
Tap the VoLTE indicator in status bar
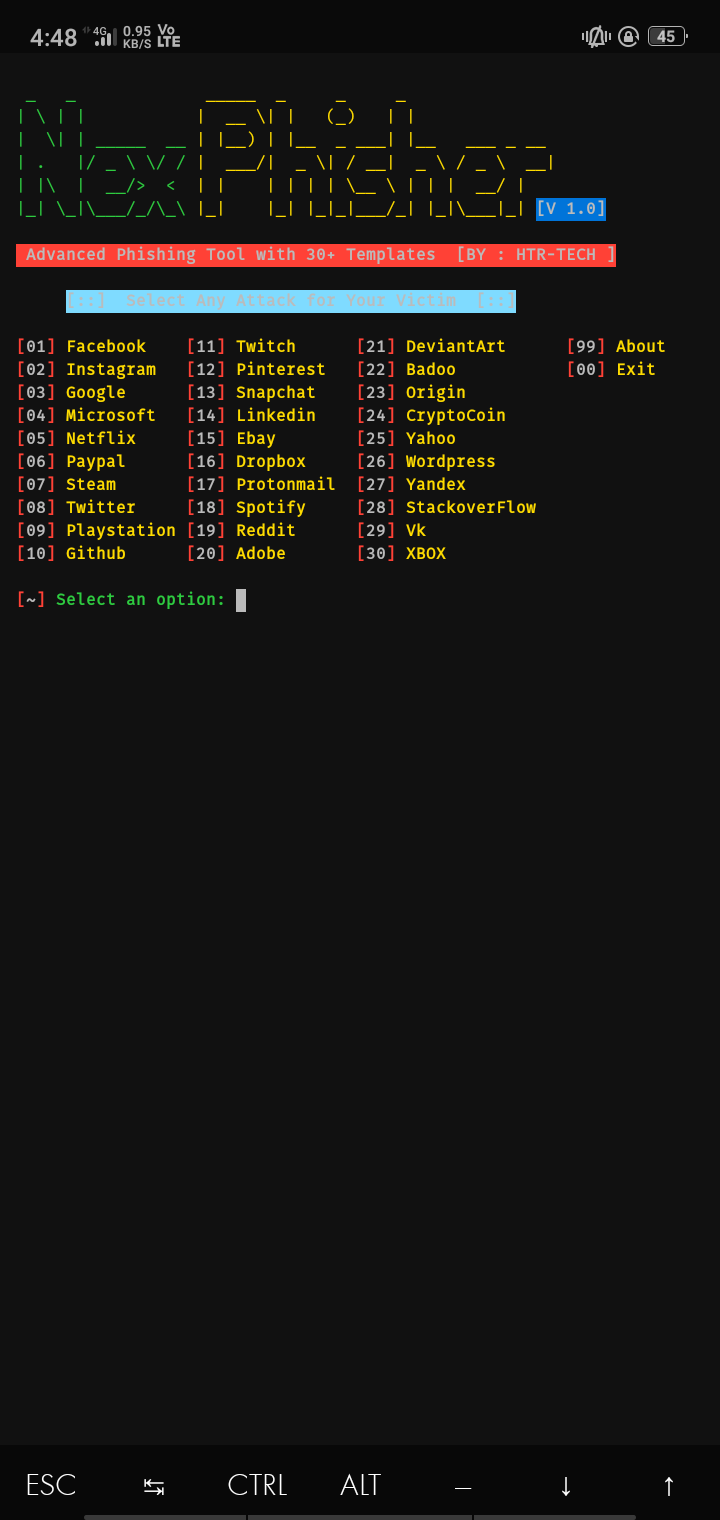(x=168, y=36)
